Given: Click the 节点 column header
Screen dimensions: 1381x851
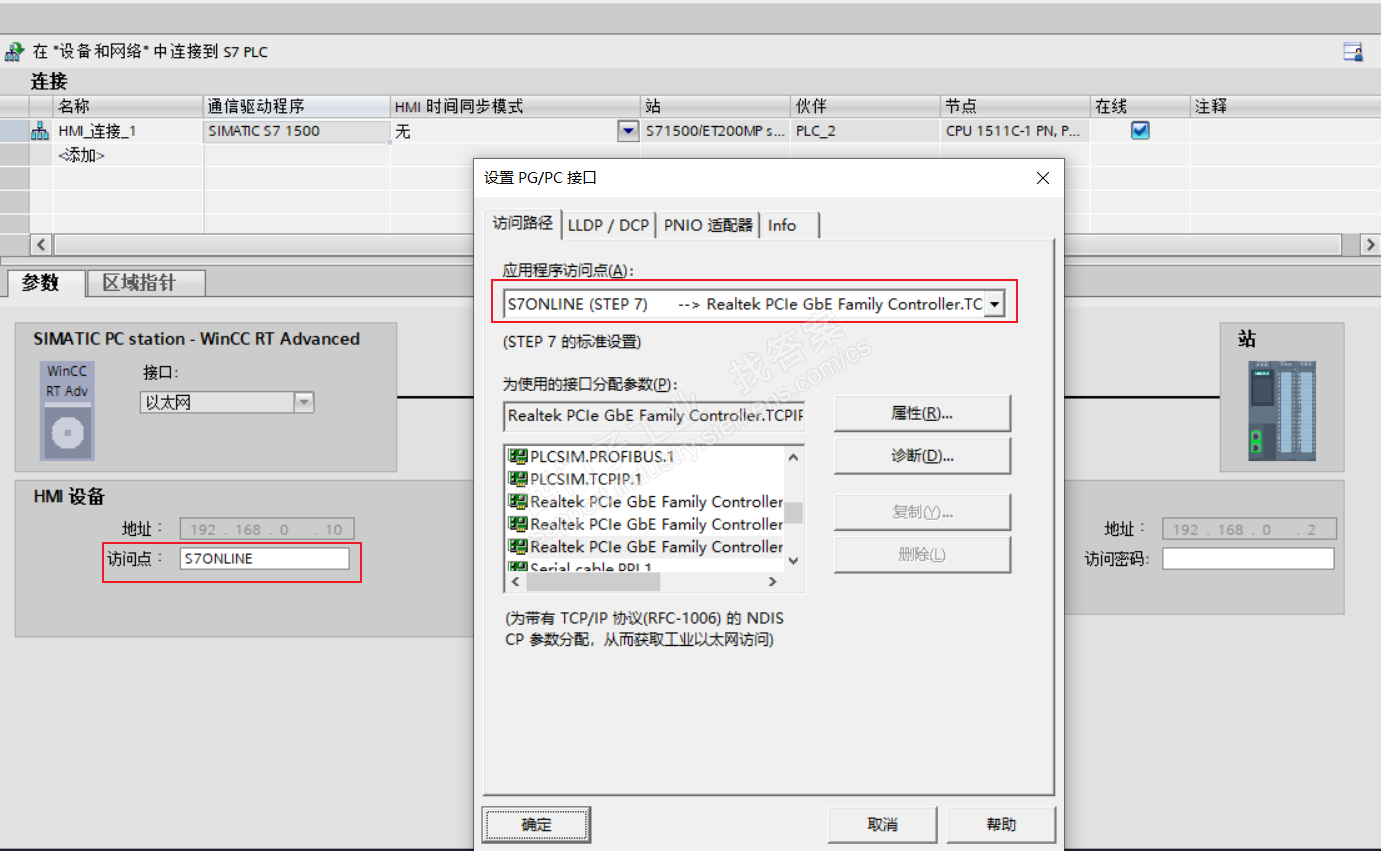Looking at the screenshot, I should coord(1015,106).
